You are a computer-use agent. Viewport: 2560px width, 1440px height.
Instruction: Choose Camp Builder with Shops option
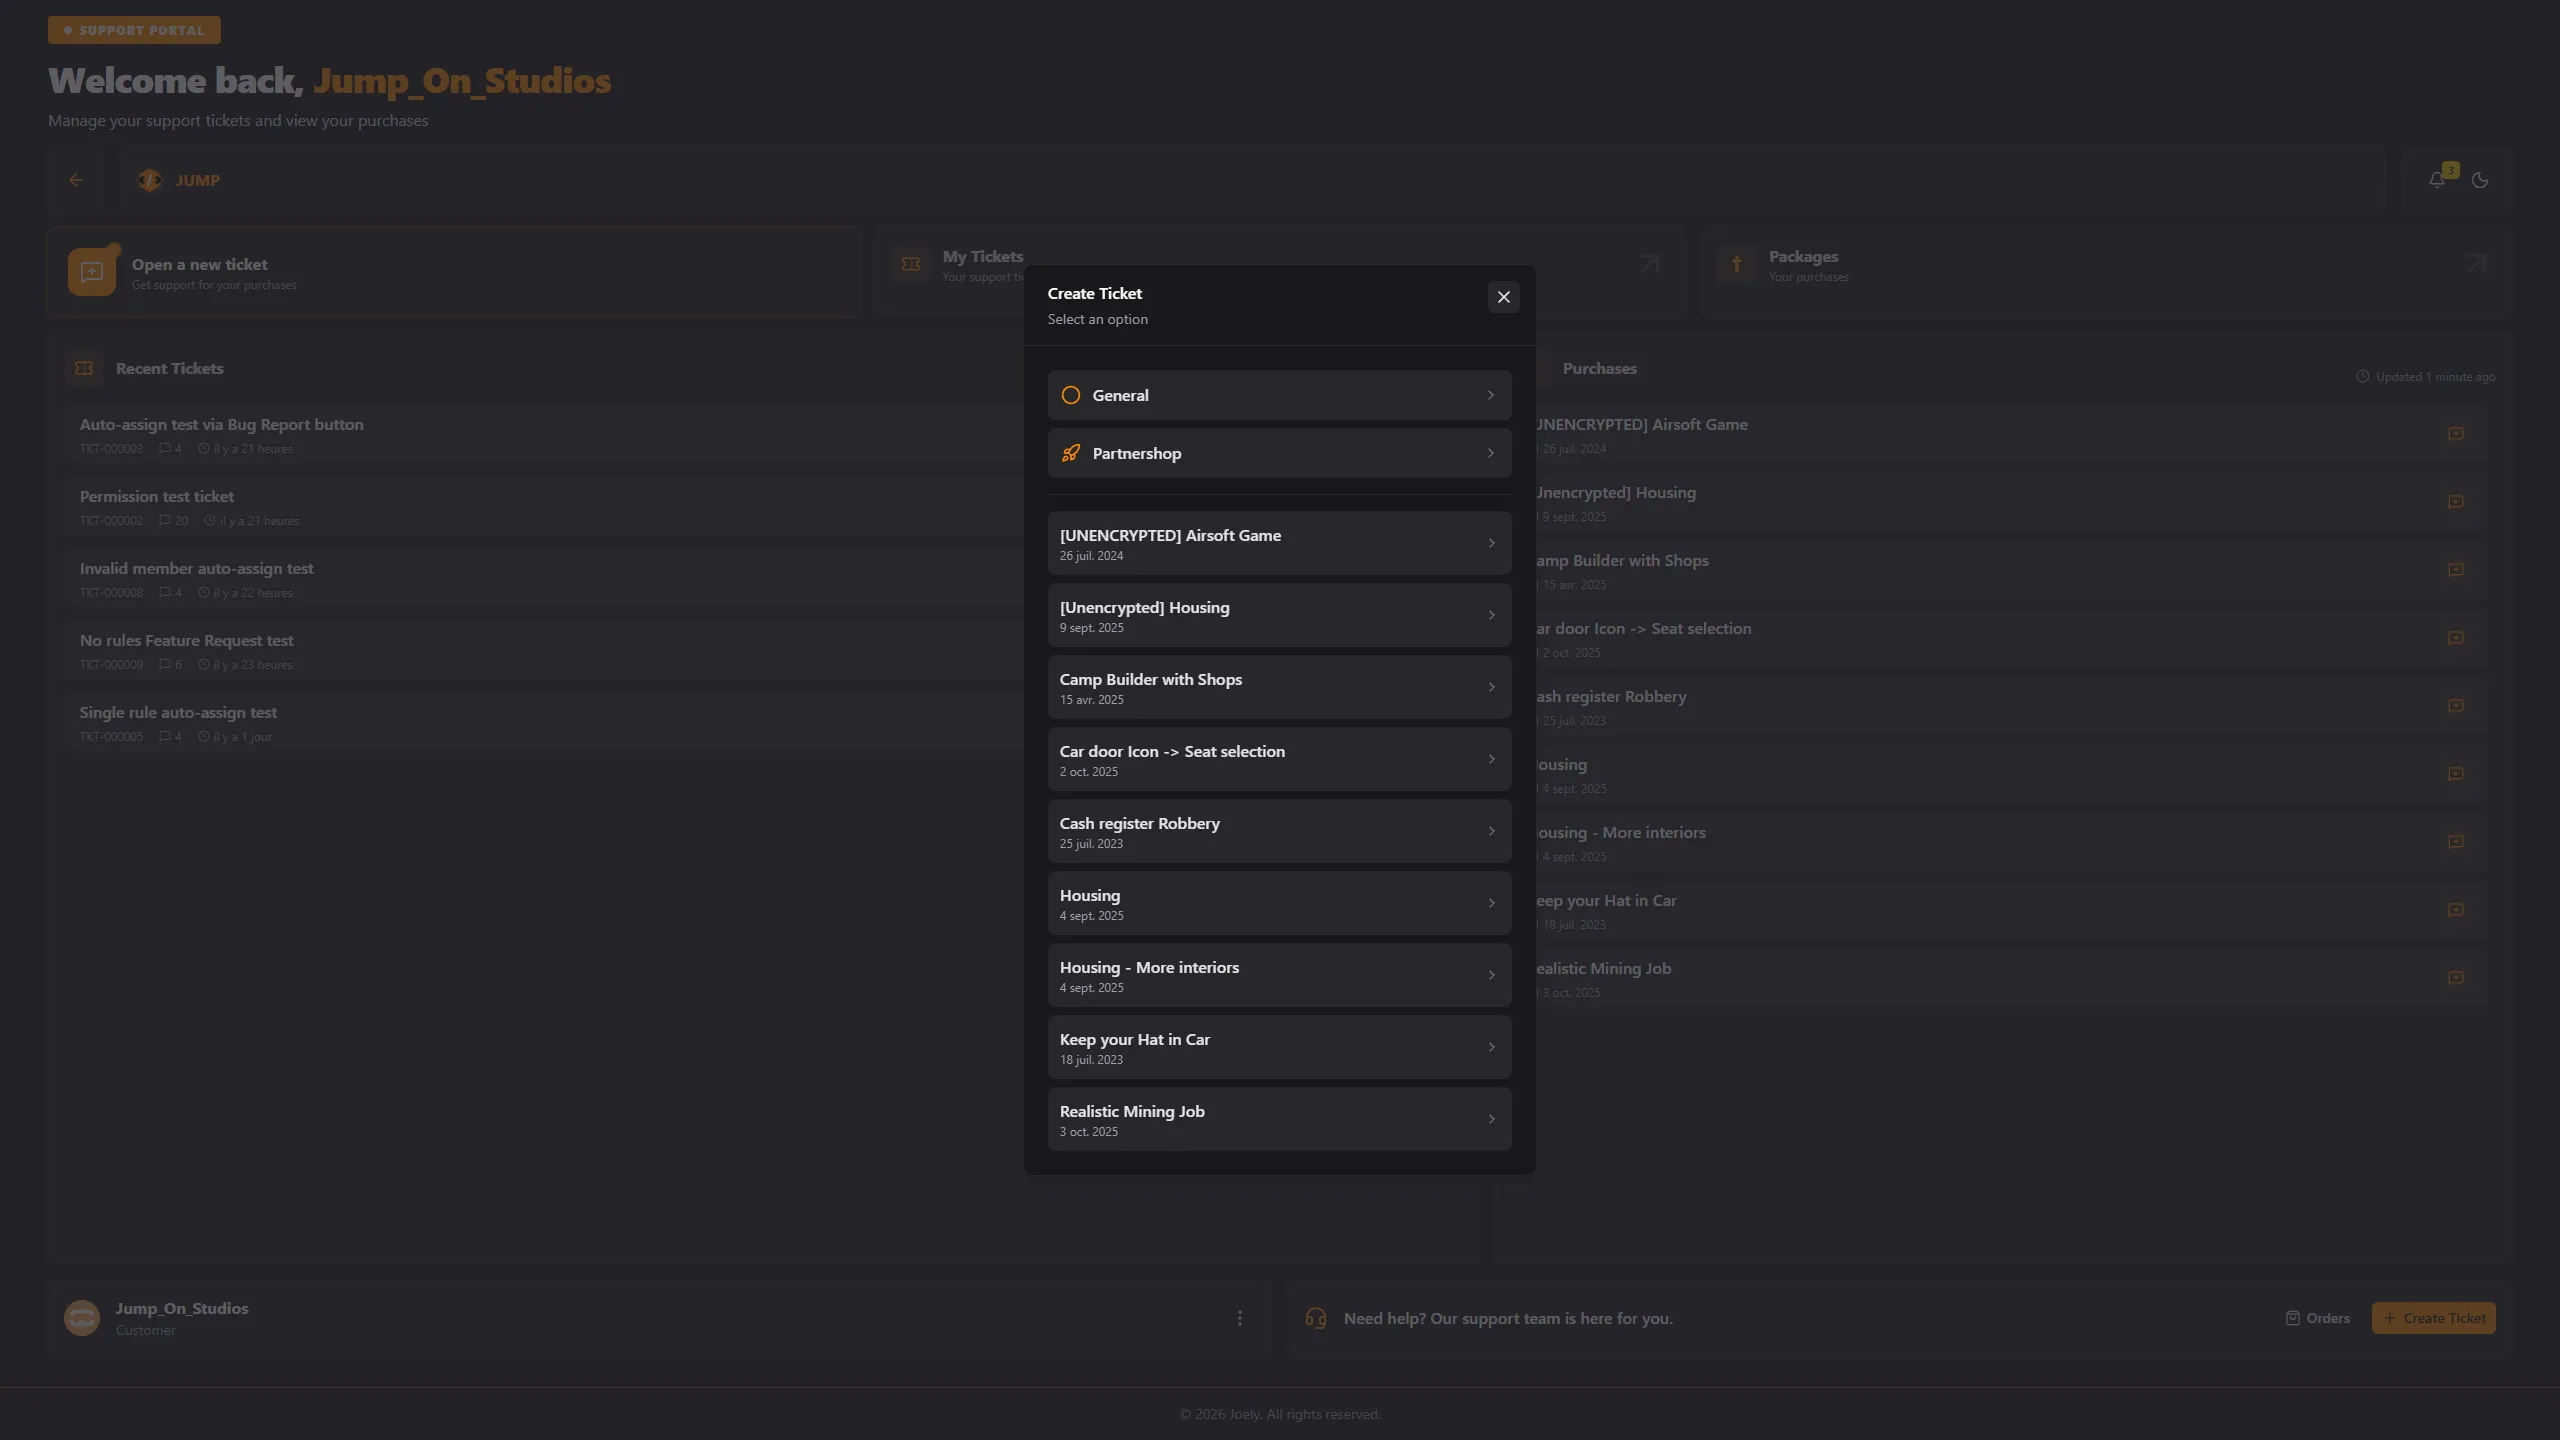point(1279,687)
